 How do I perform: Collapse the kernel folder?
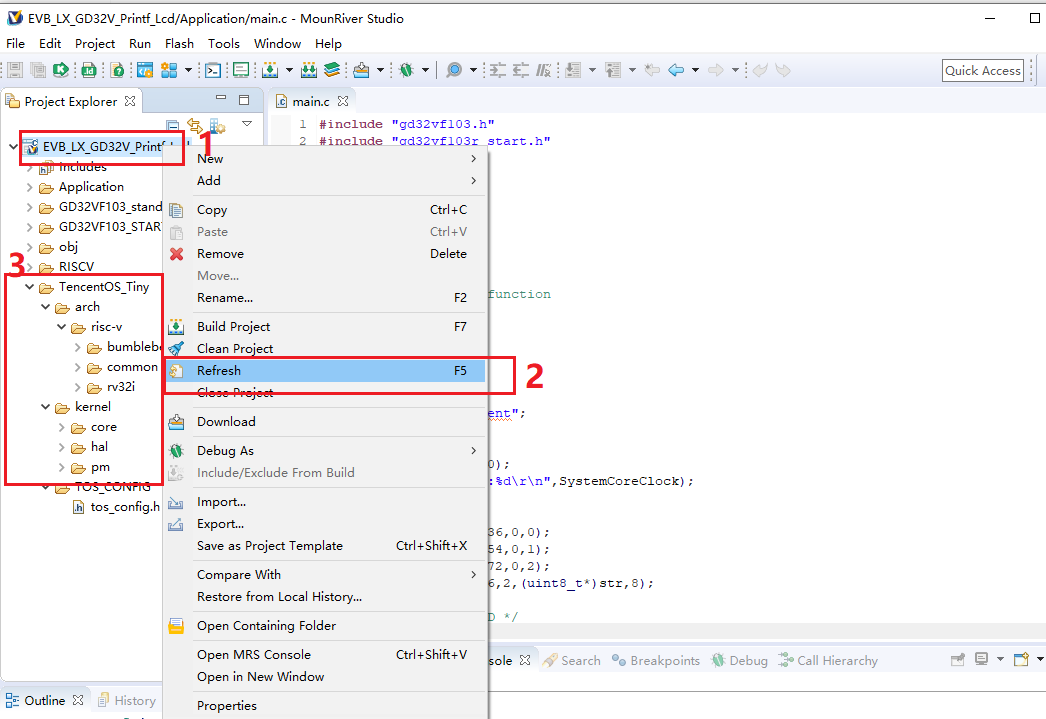(x=45, y=407)
